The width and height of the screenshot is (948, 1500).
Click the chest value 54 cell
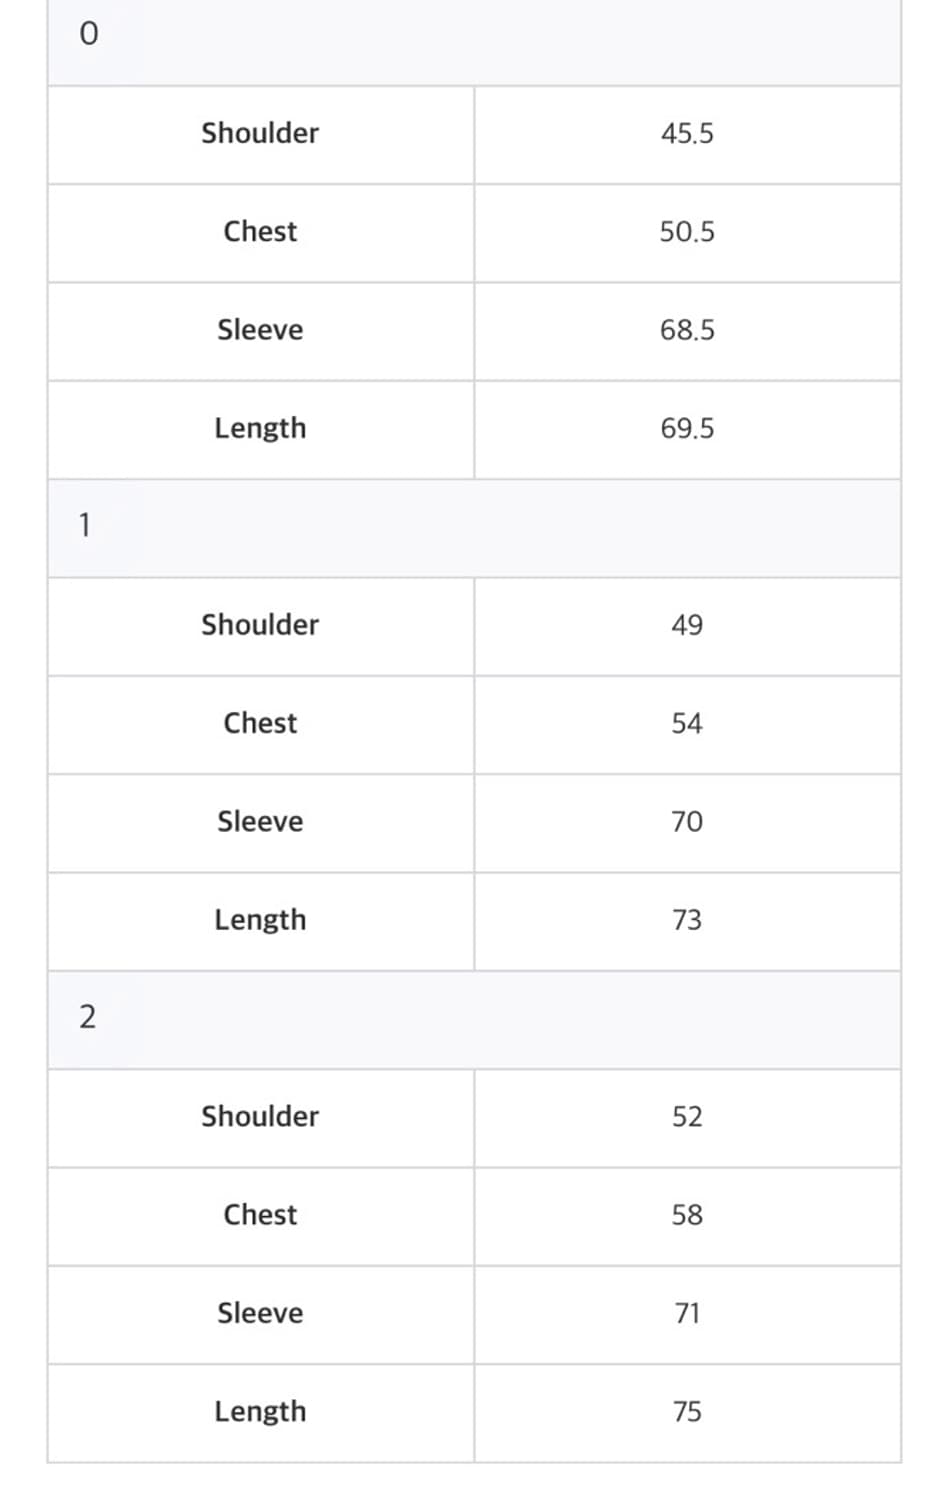(x=687, y=723)
